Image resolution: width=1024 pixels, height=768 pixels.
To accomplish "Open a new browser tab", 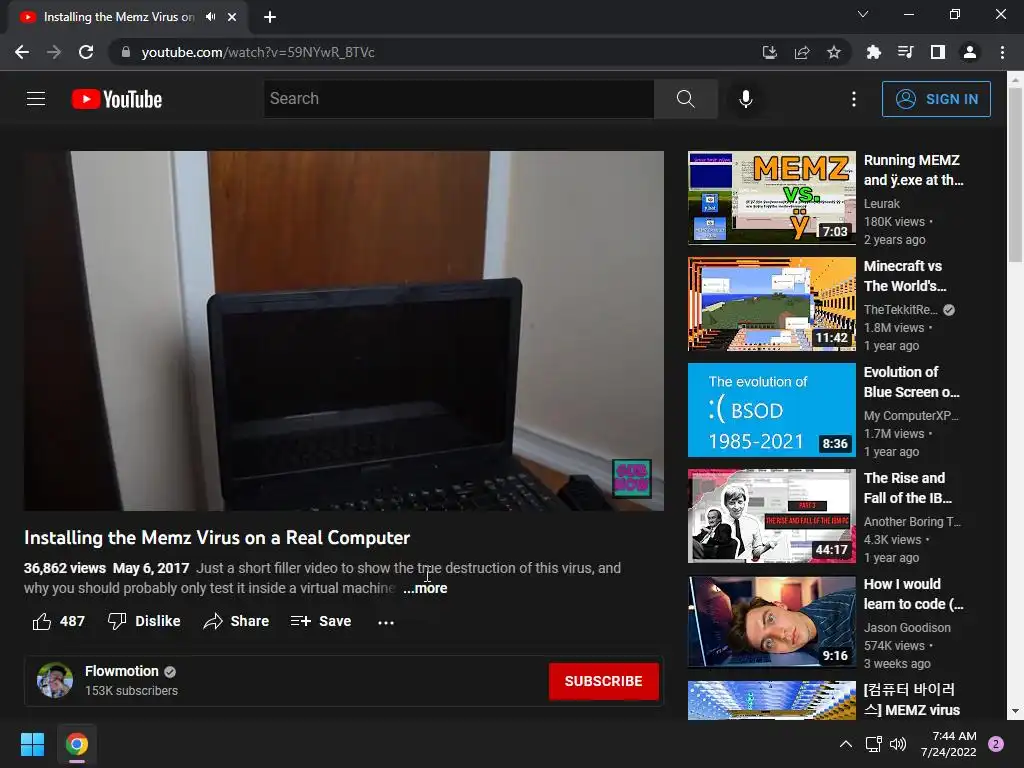I will tap(270, 17).
